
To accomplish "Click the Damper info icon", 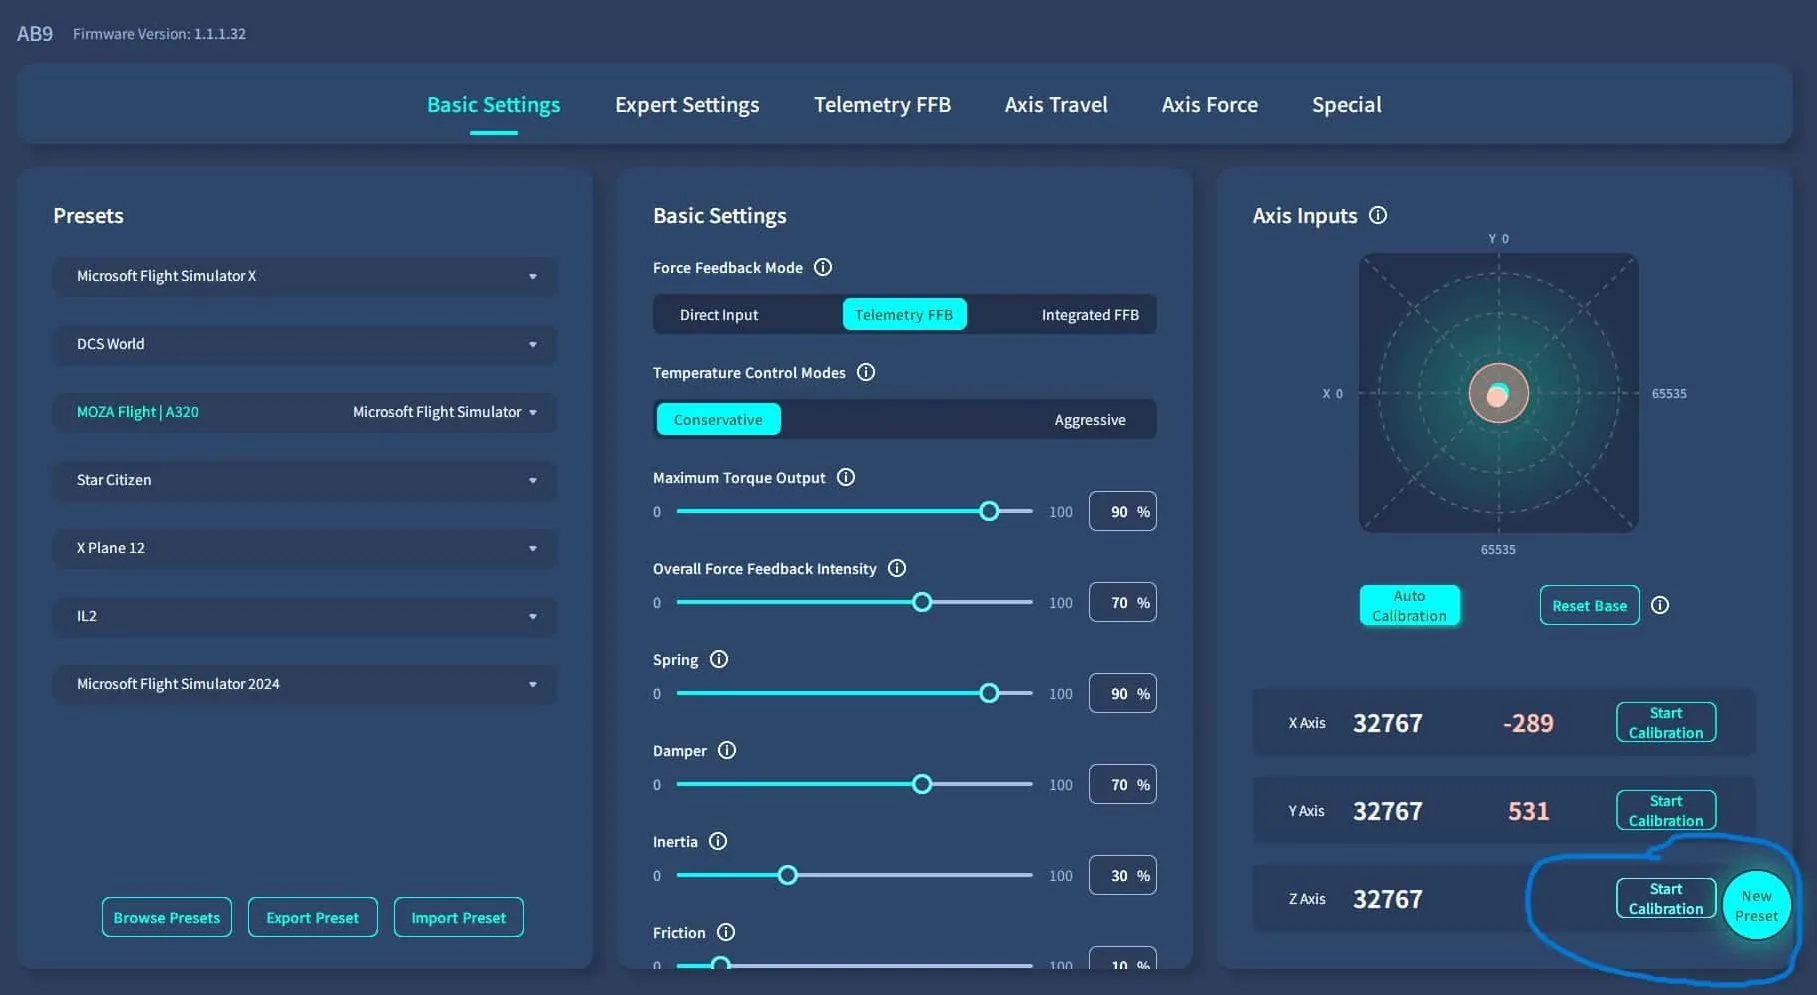I will [x=727, y=750].
